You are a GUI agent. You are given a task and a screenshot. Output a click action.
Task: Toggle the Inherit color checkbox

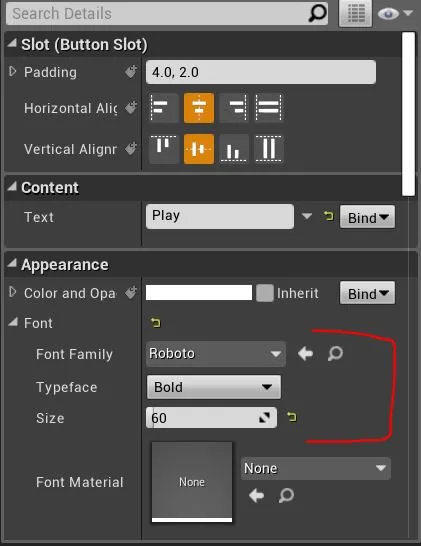coord(265,293)
